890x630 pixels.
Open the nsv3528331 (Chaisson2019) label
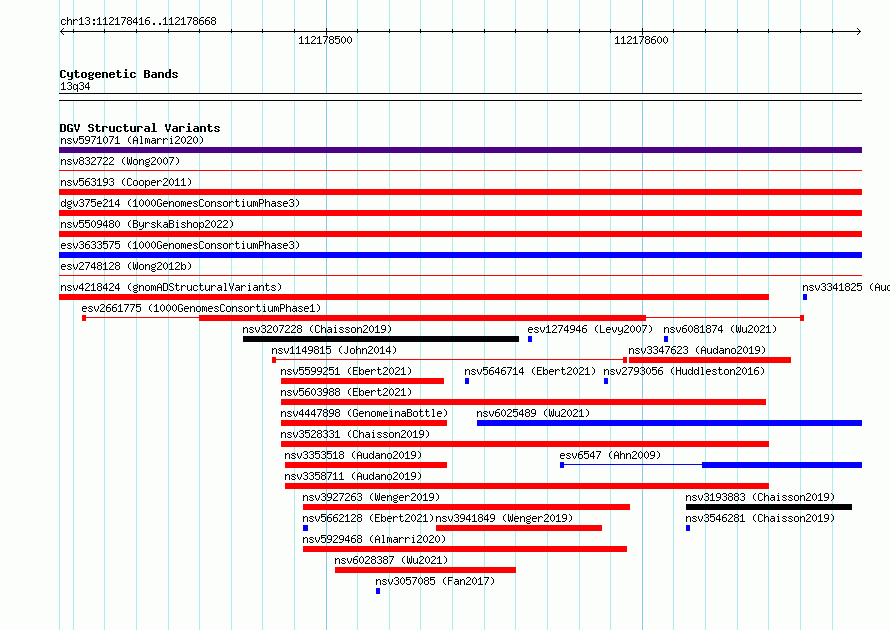[355, 434]
